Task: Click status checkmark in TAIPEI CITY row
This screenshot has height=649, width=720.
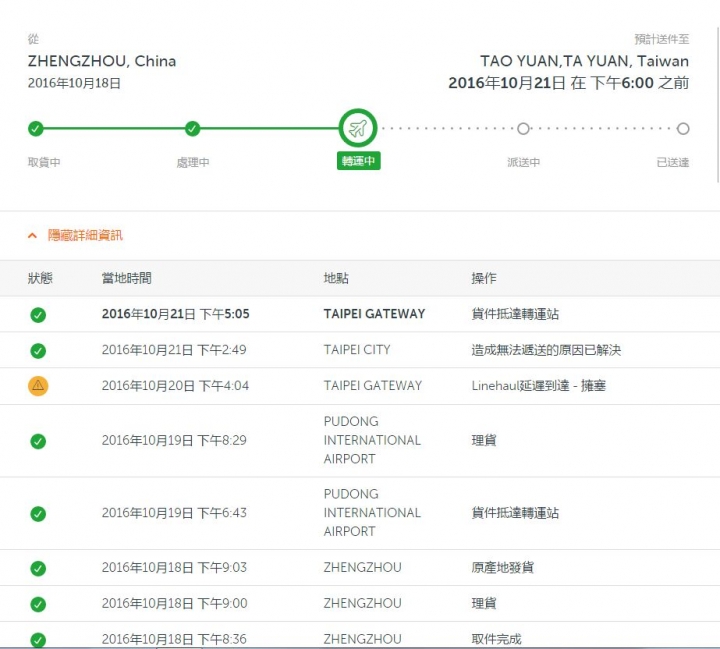Action: click(38, 350)
